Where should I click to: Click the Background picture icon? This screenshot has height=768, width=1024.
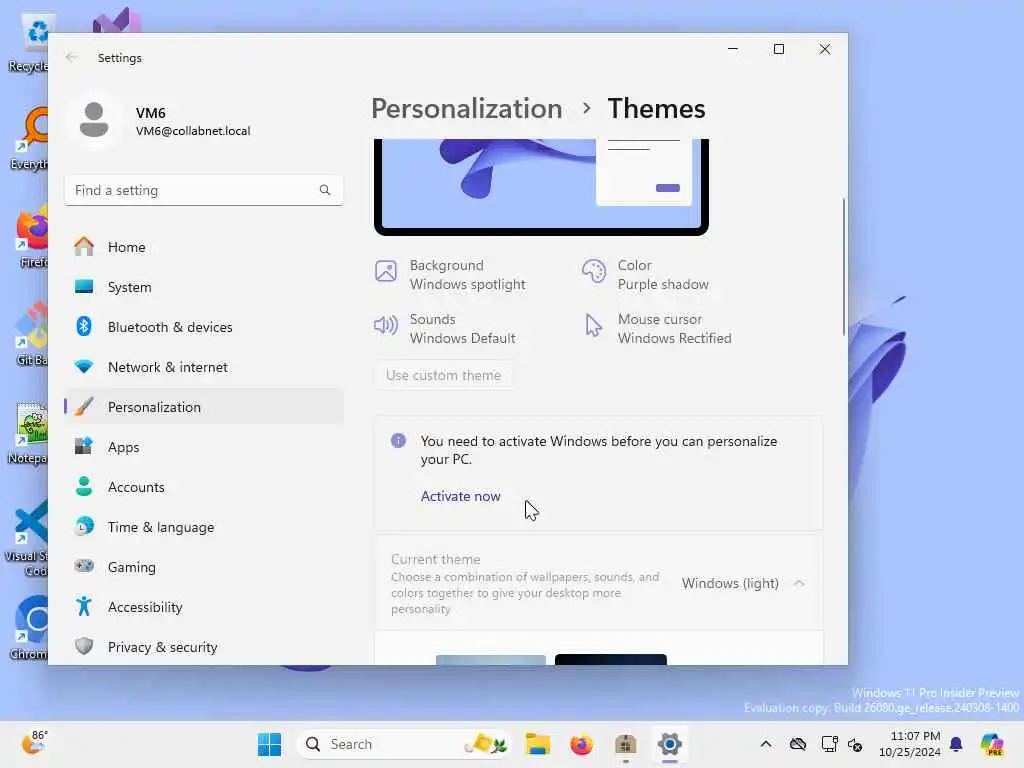tap(386, 271)
